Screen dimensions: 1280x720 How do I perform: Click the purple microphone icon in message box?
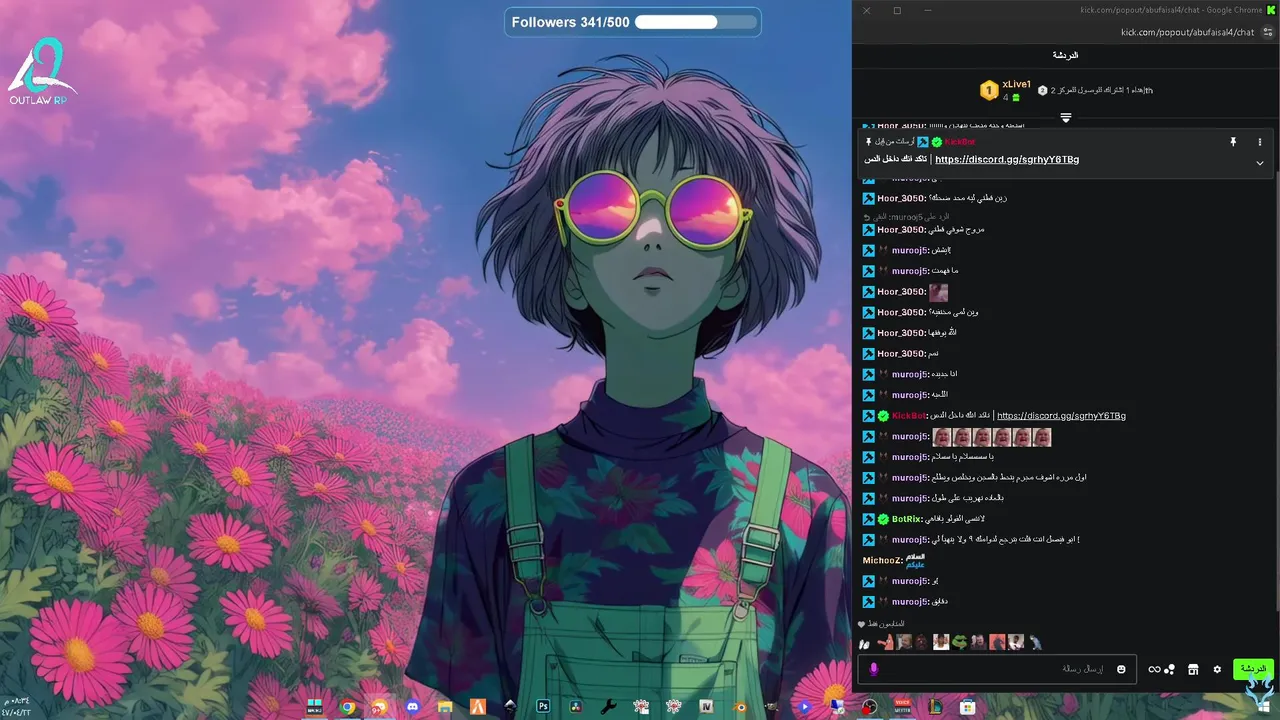tap(874, 669)
